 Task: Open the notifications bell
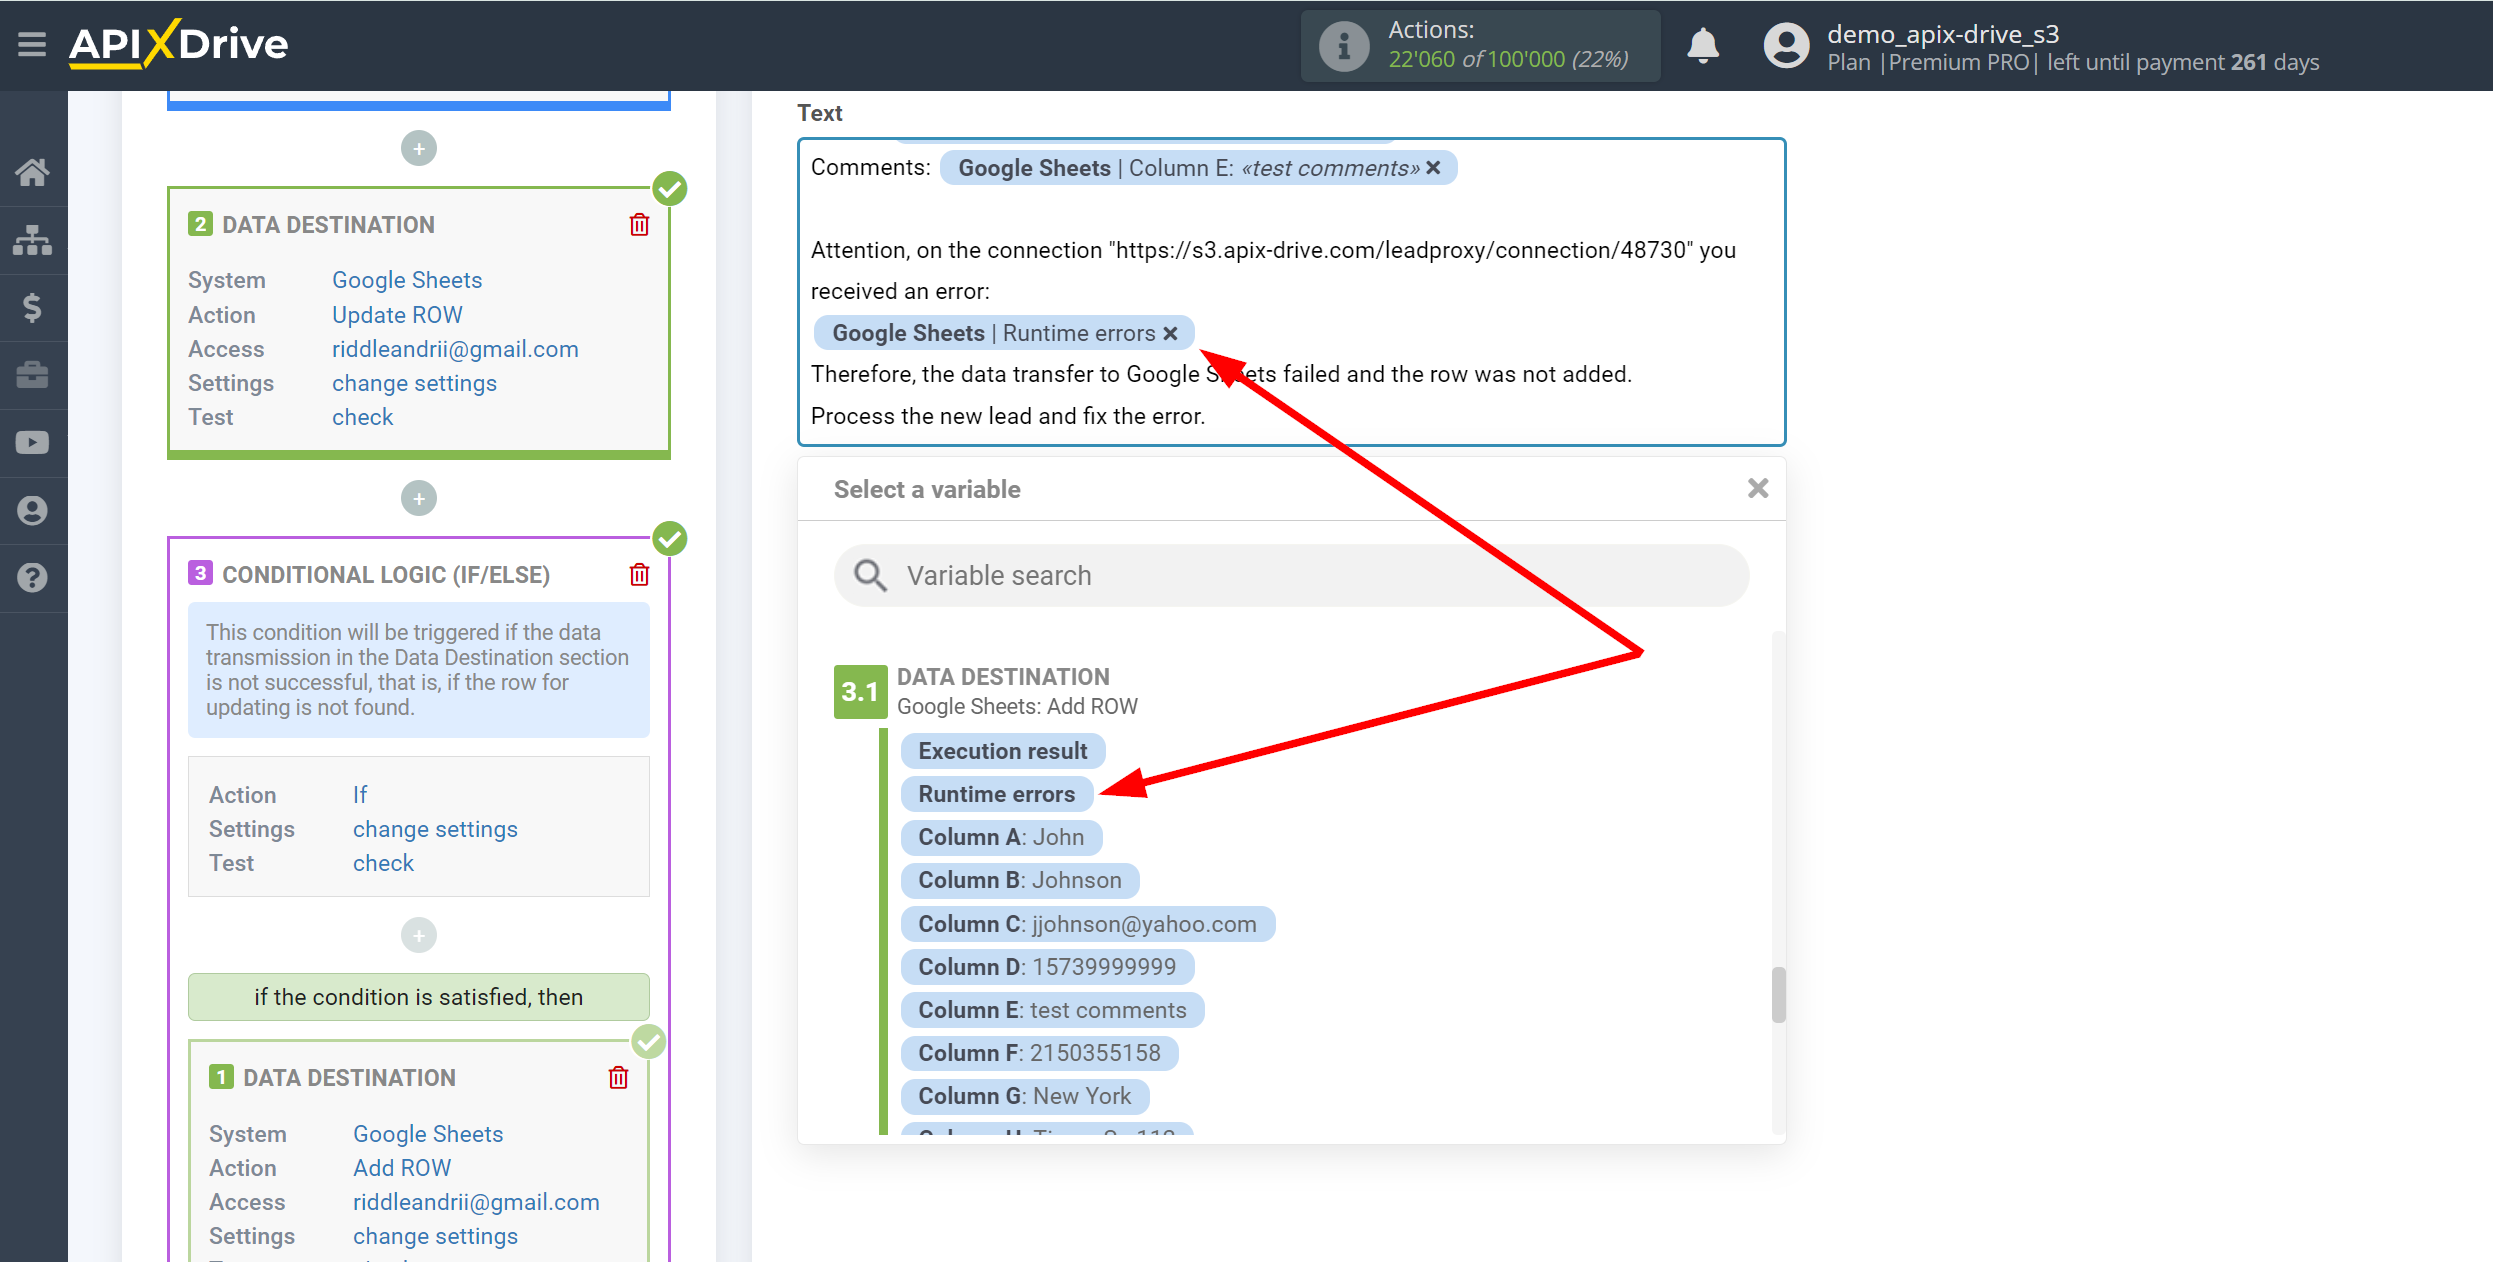pyautogui.click(x=1703, y=45)
